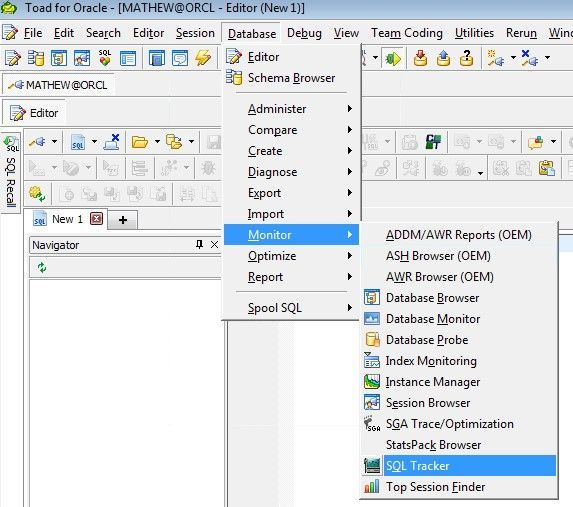
Task: Click Editor entry in Database menu
Action: (291, 57)
